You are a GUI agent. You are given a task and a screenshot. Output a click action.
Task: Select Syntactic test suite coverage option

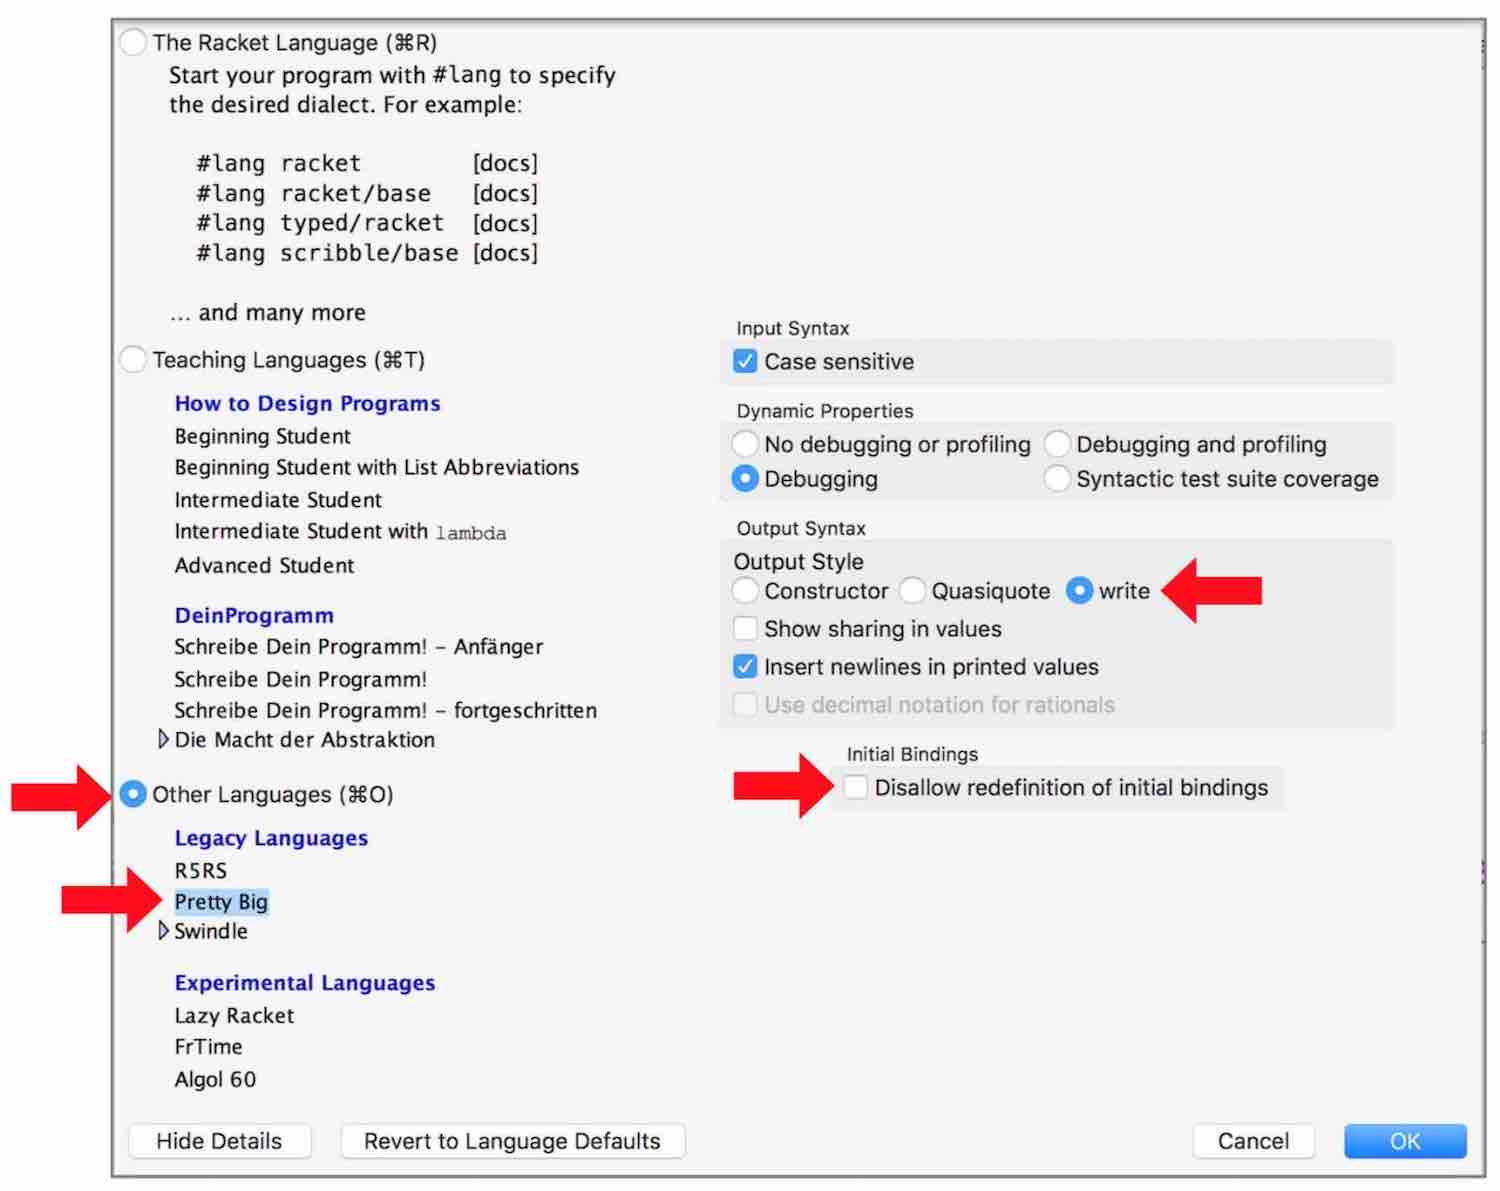1057,479
